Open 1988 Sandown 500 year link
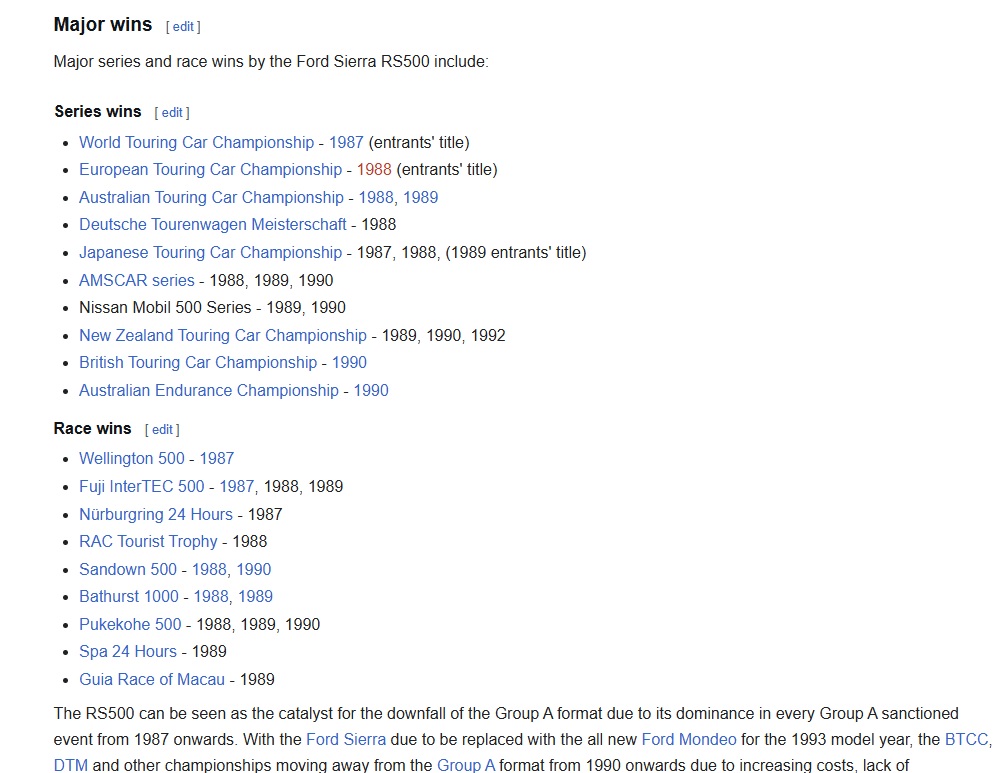This screenshot has height=773, width=997. pyautogui.click(x=209, y=570)
